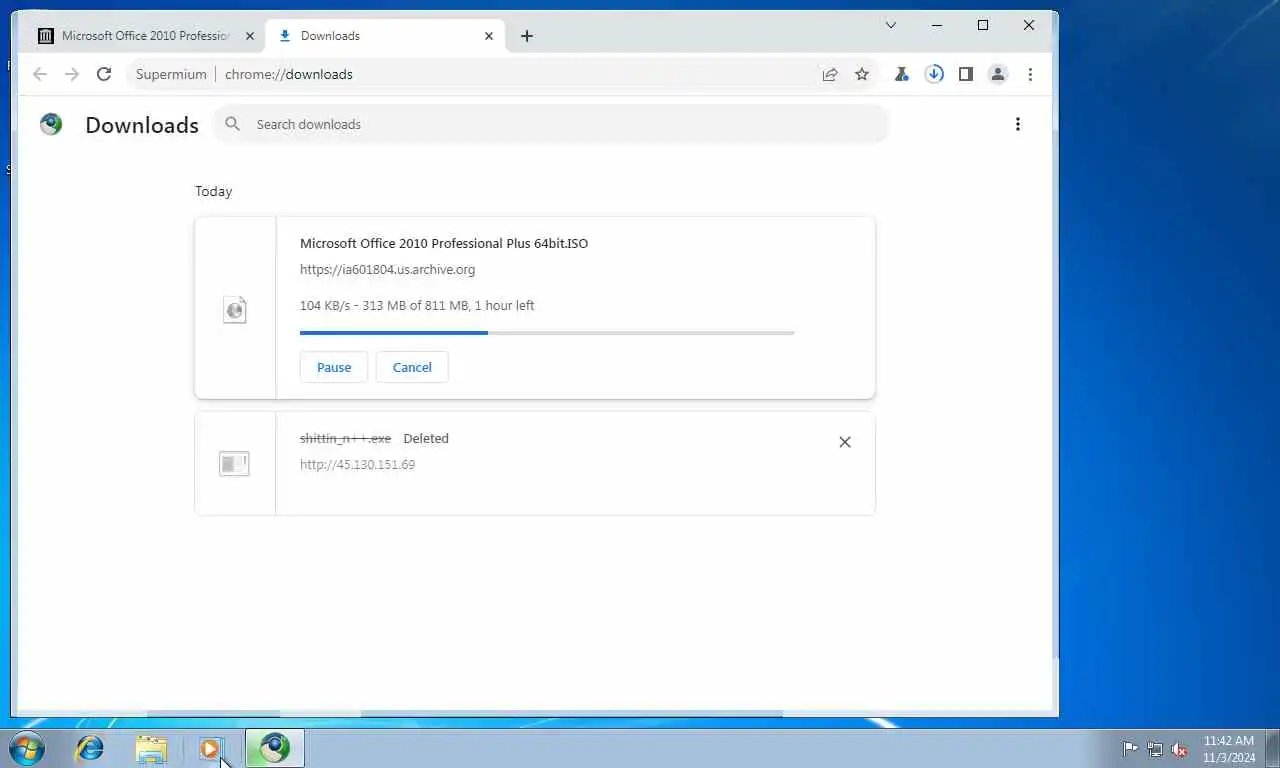
Task: Open the Microsoft Office 2010 ISO file name link
Action: (x=444, y=243)
